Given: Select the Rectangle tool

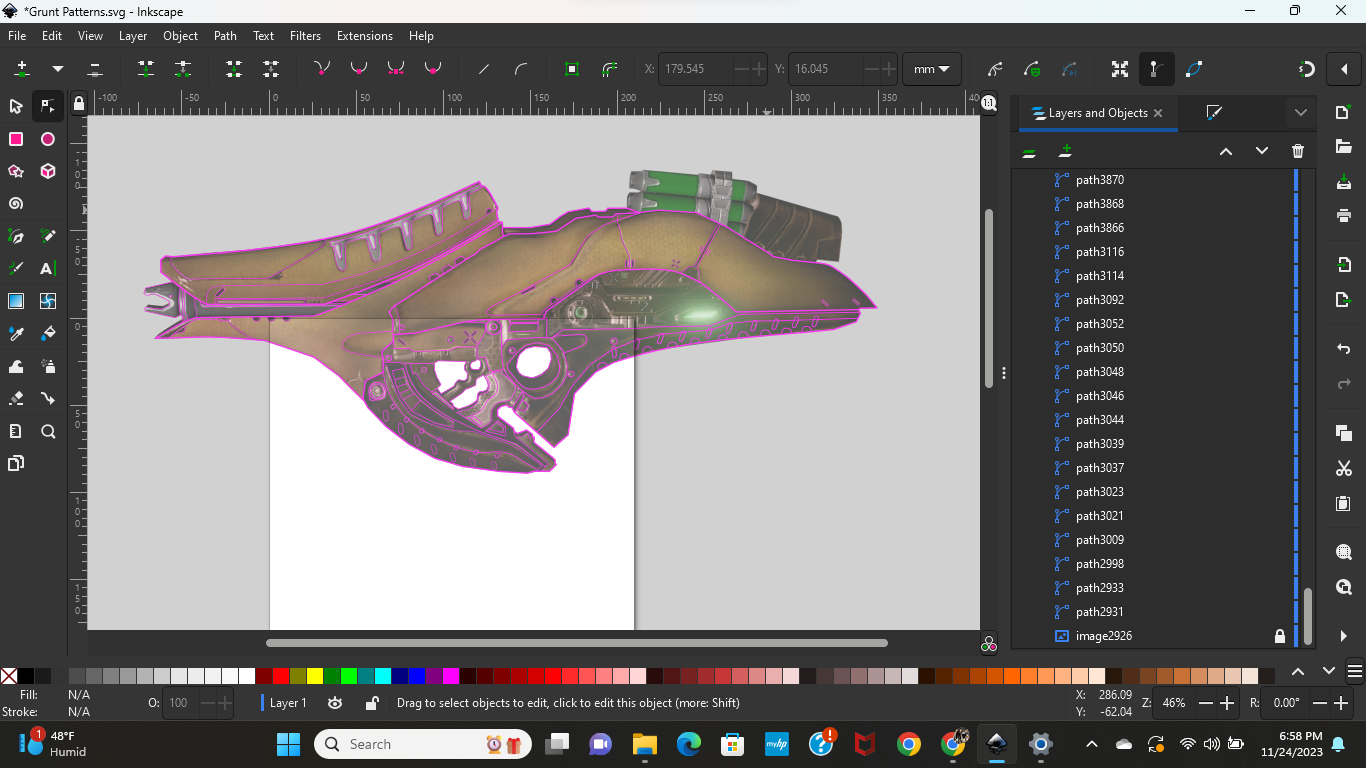Looking at the screenshot, I should (16, 139).
